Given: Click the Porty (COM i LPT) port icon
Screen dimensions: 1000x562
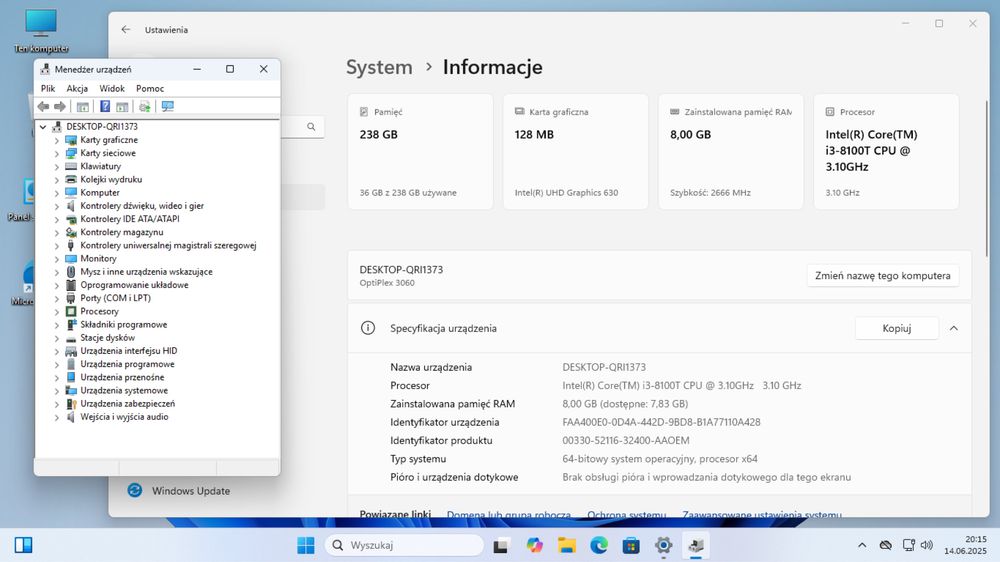Looking at the screenshot, I should pos(71,298).
